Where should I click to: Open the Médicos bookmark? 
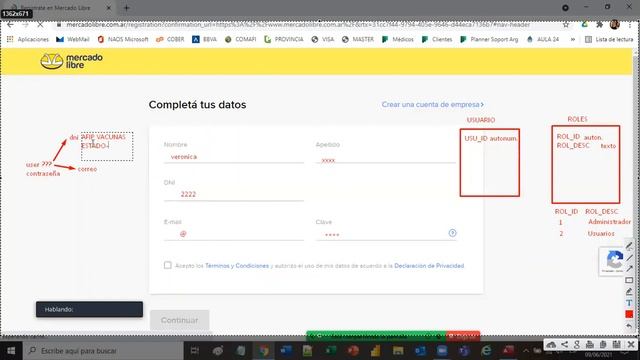tap(398, 40)
